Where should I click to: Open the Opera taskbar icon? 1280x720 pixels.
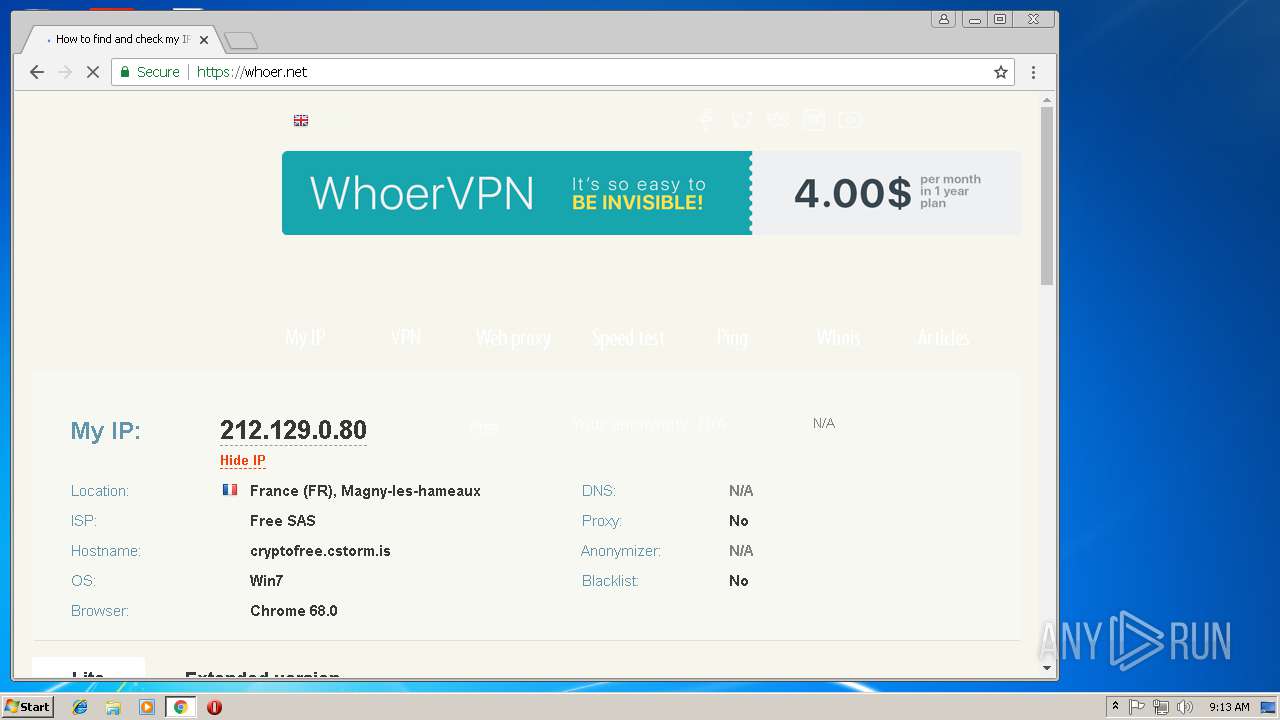pos(214,707)
